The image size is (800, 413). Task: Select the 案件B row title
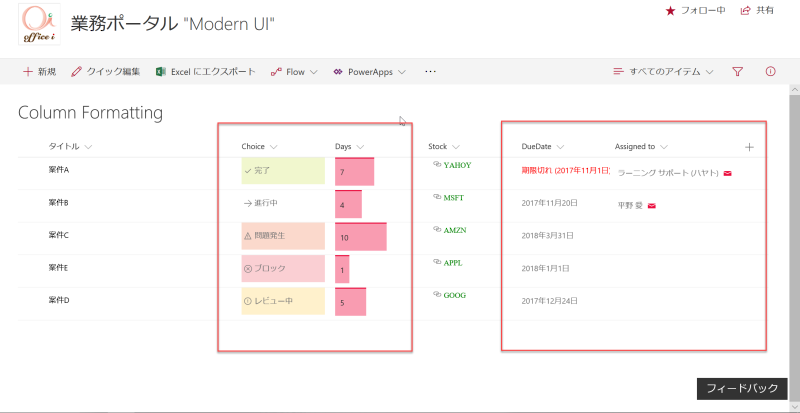point(59,203)
